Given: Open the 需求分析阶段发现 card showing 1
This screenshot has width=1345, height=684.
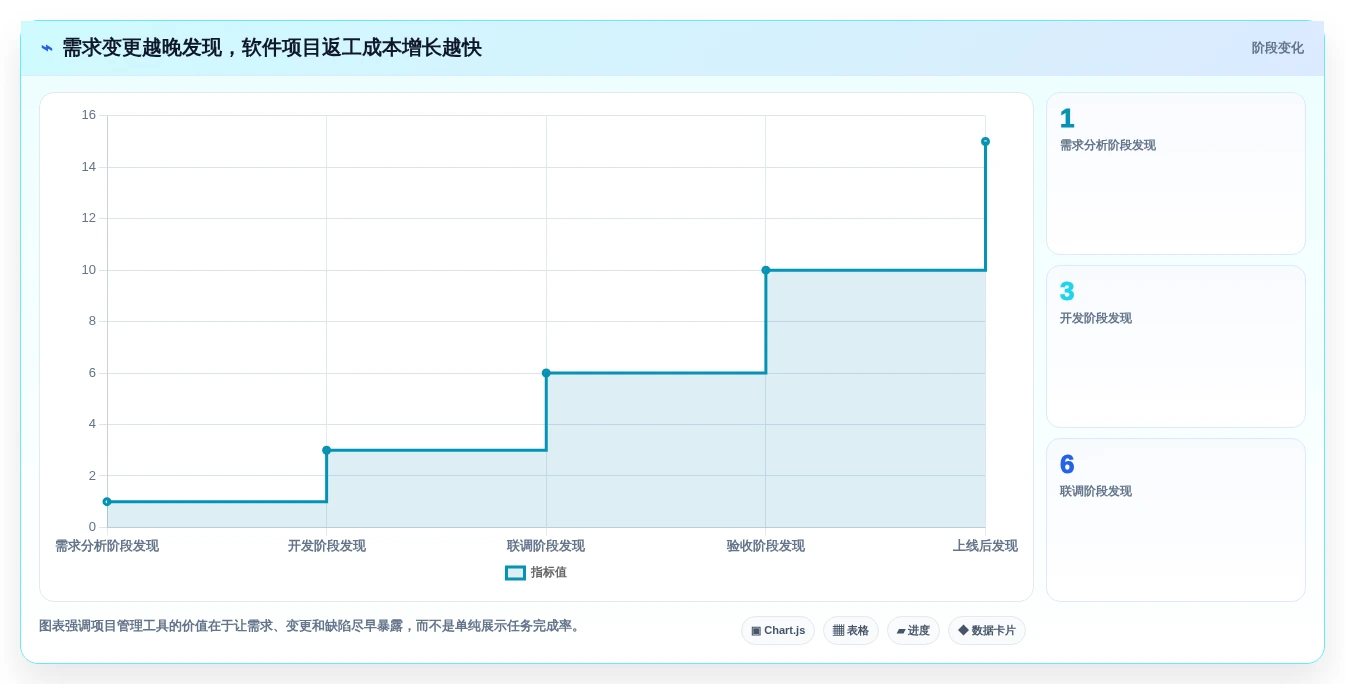Looking at the screenshot, I should tap(1176, 174).
